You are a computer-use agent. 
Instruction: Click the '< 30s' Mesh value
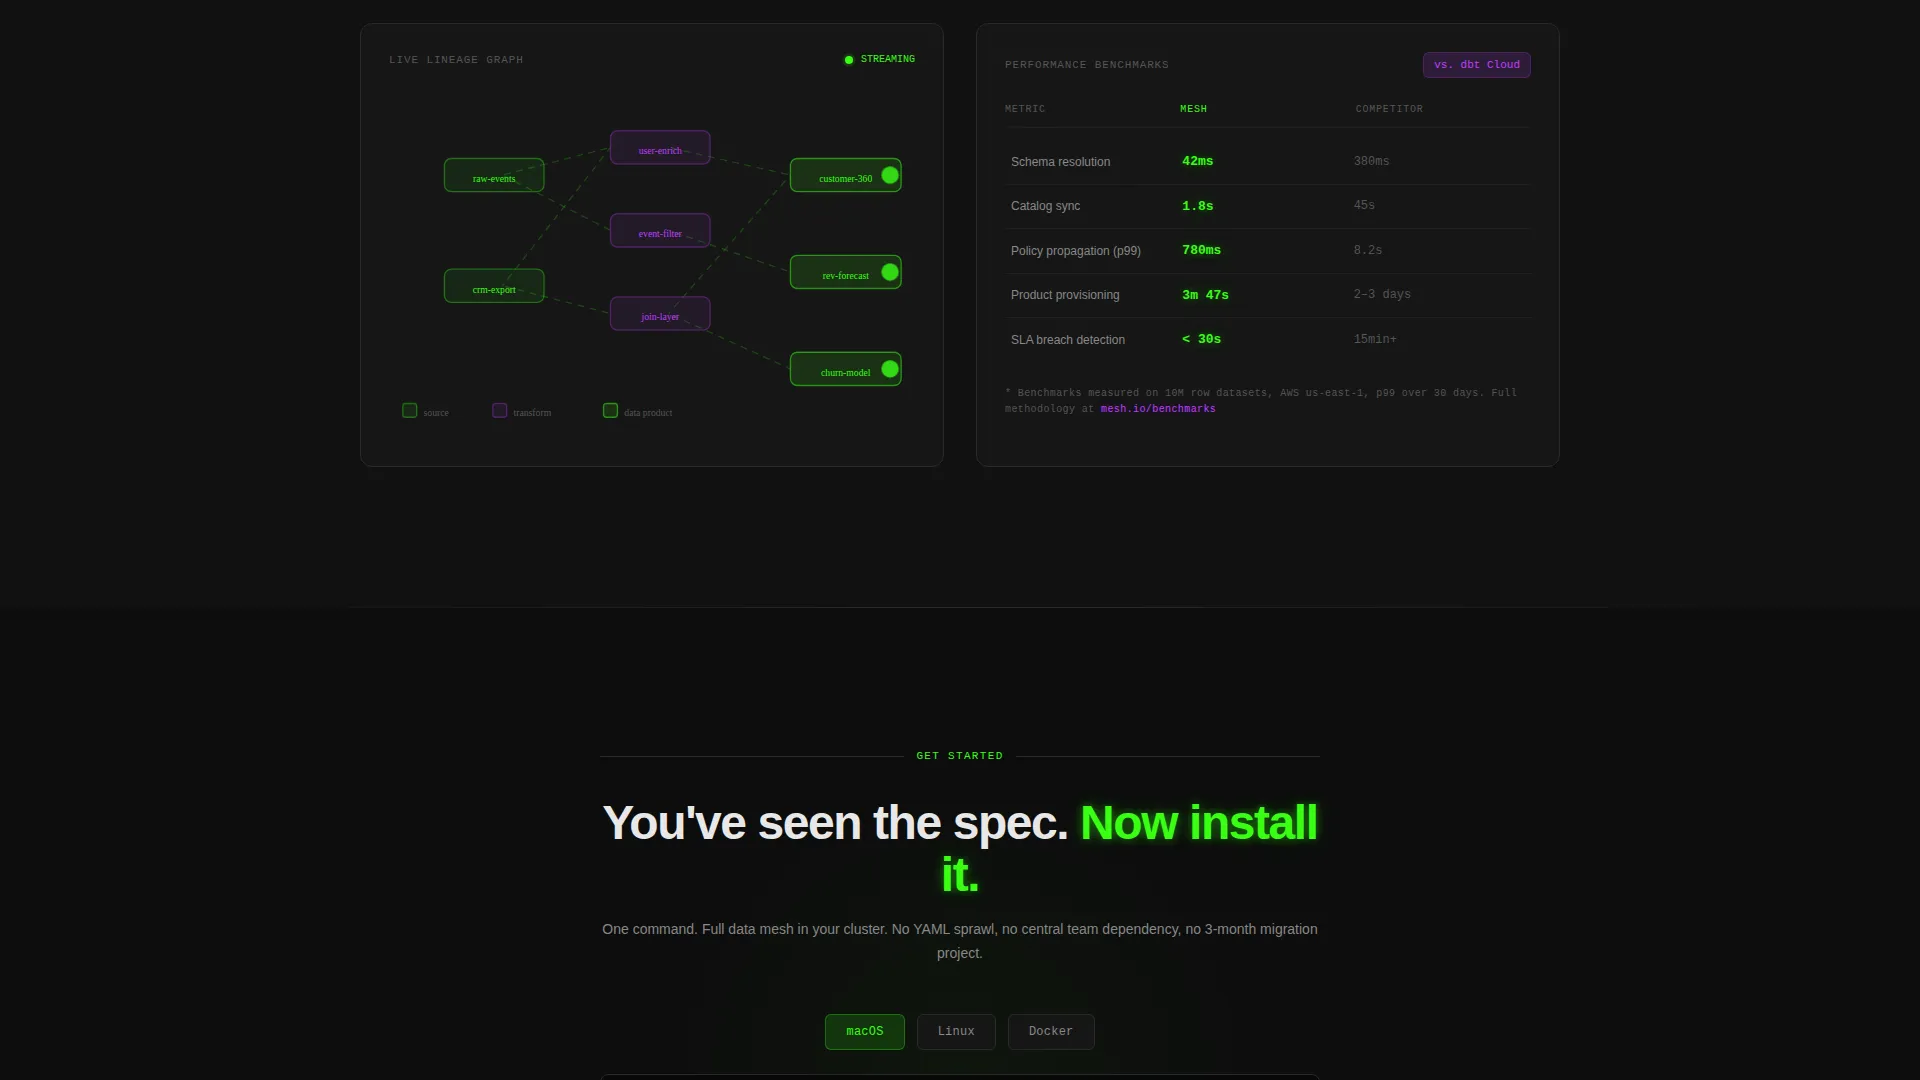[x=1201, y=339]
